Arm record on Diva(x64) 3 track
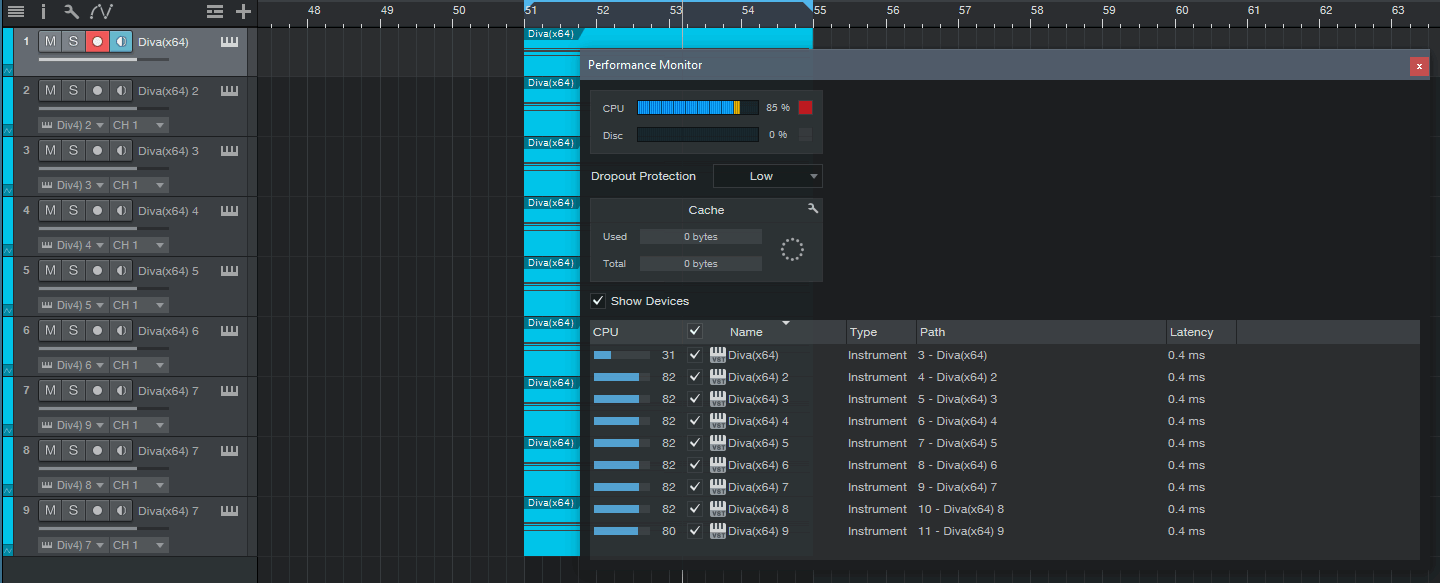Viewport: 1440px width, 583px height. click(x=97, y=151)
